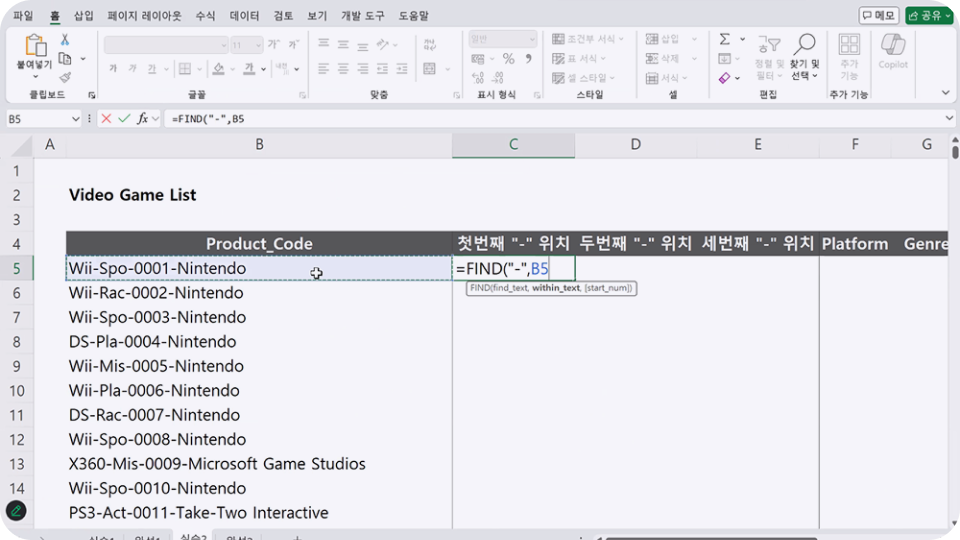Click the Decrease Decimal icon

[x=498, y=78]
